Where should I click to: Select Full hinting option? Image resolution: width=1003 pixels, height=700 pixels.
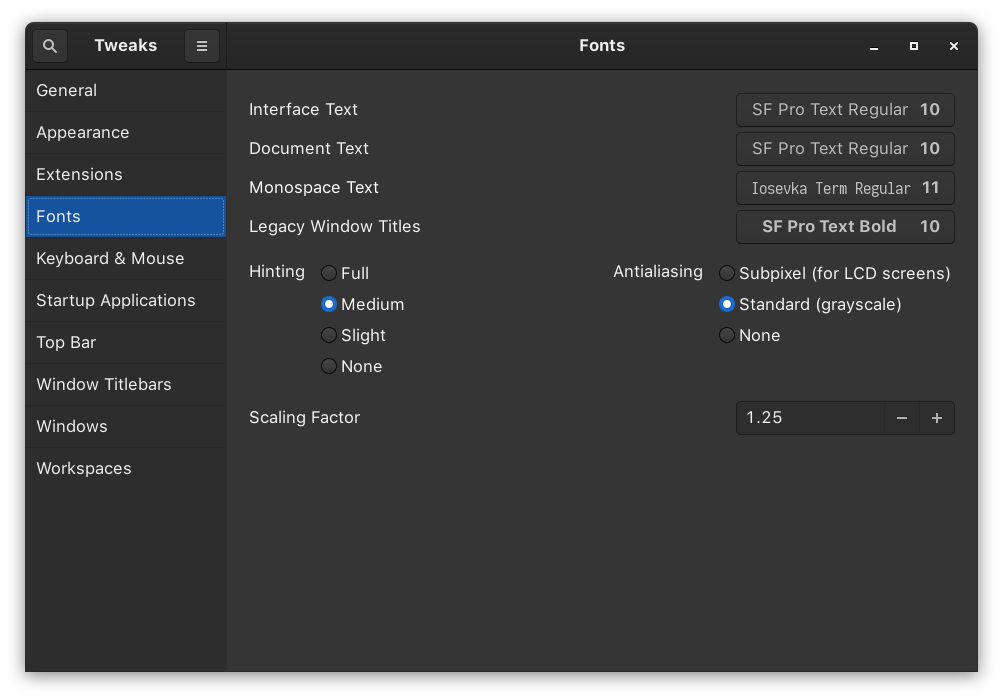coord(345,273)
